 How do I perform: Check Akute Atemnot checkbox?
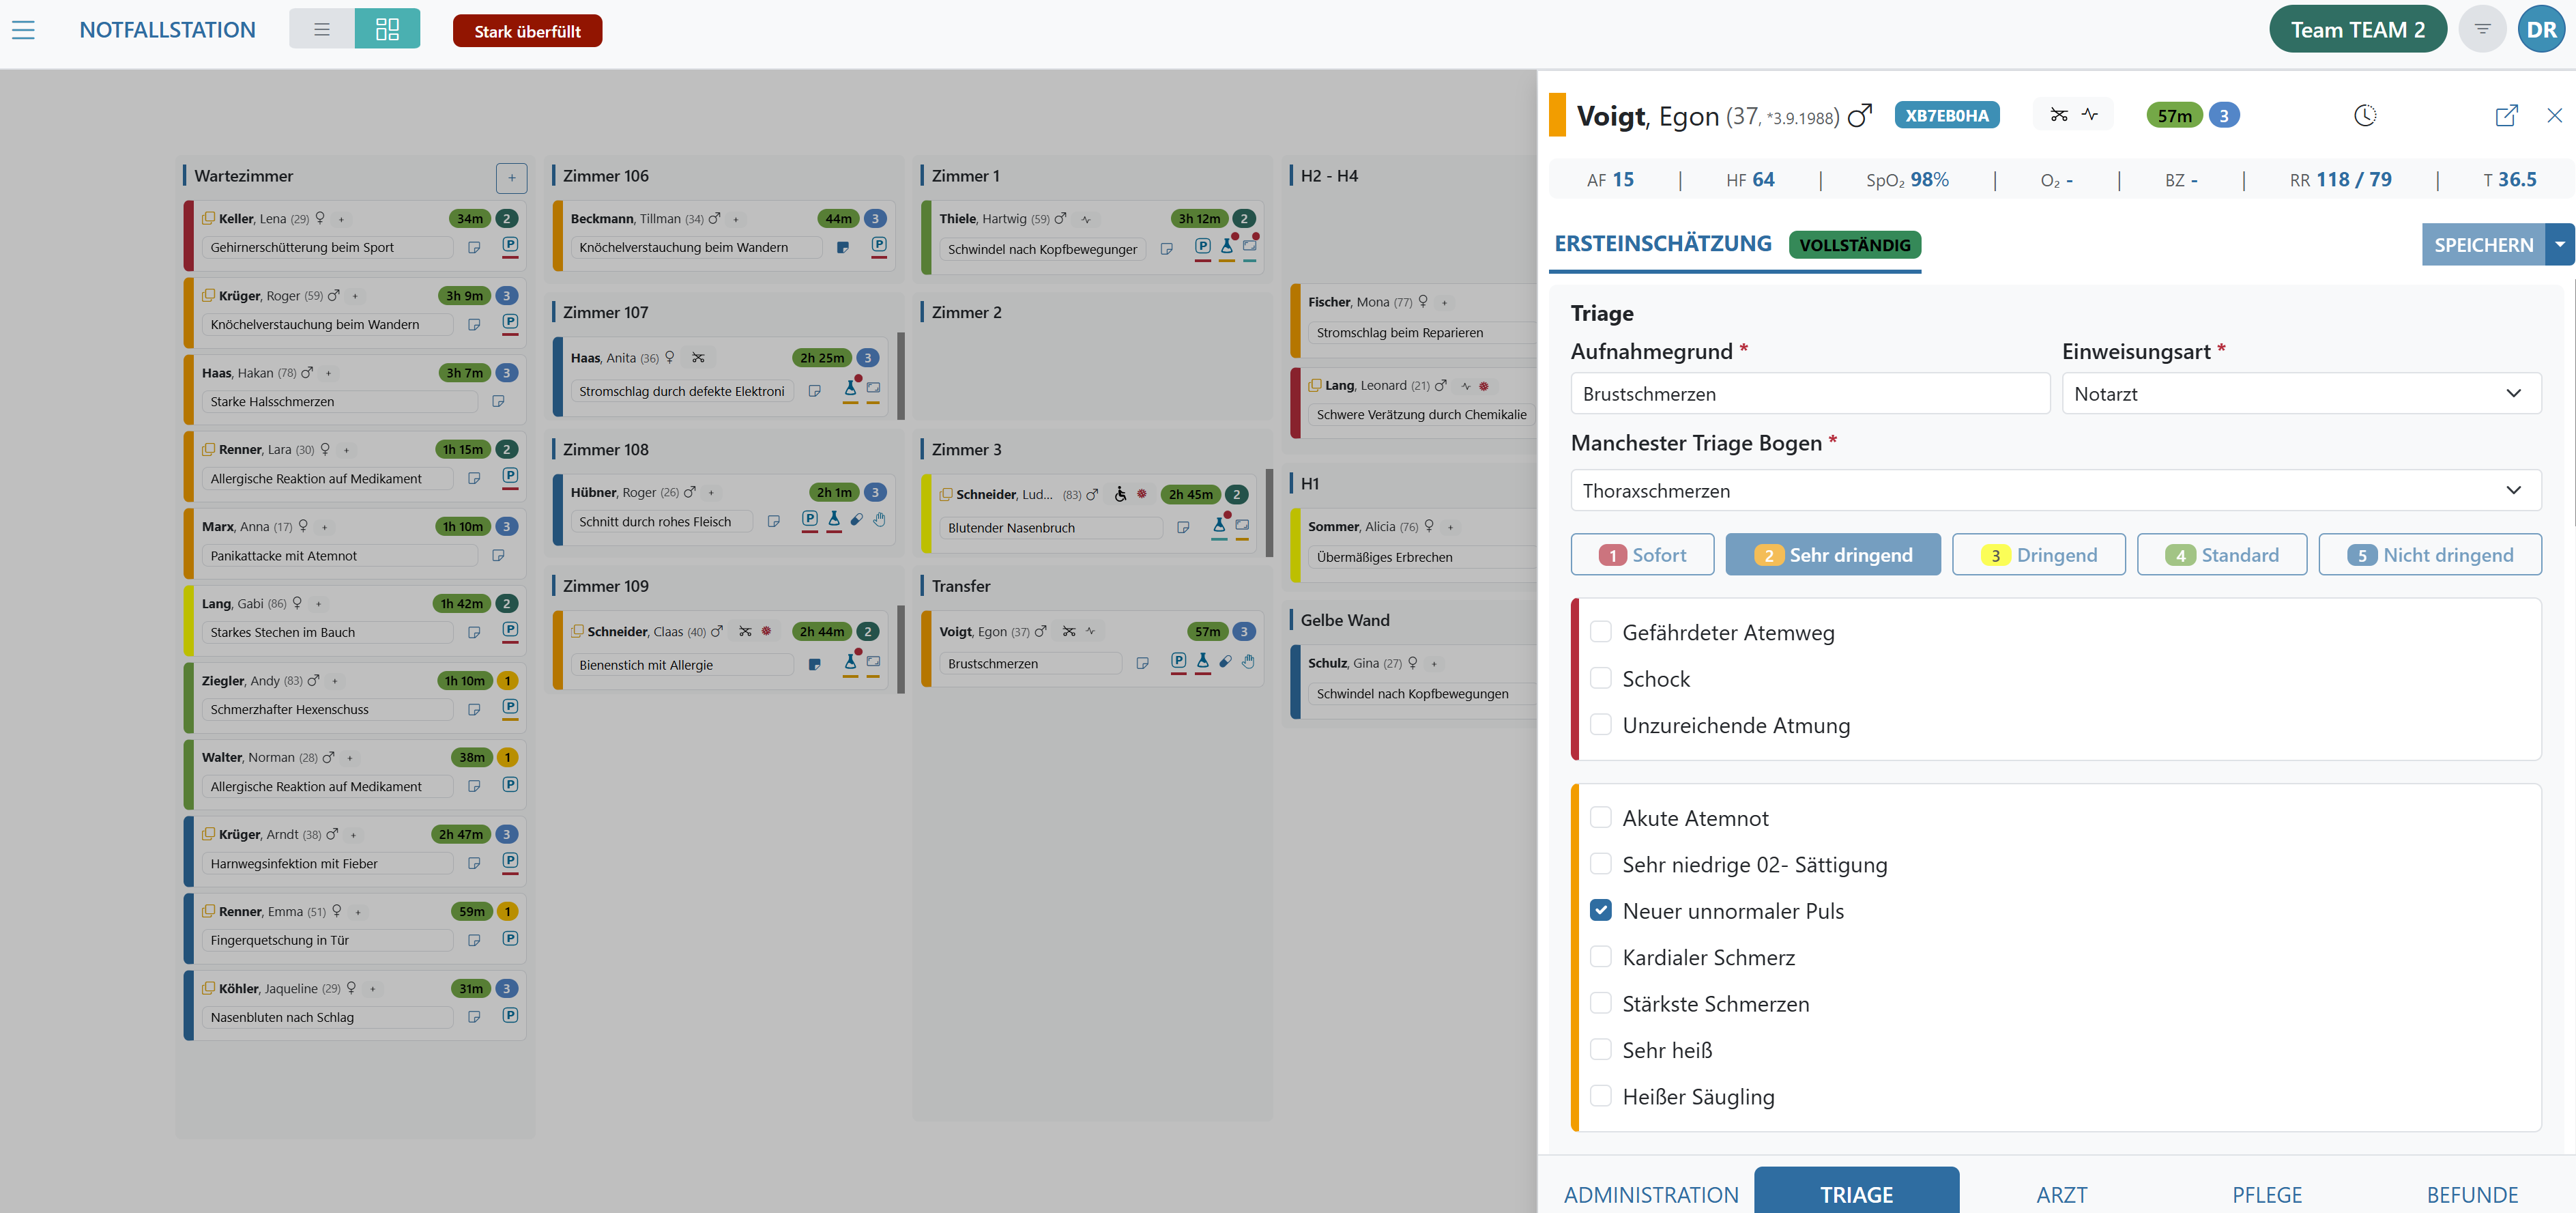tap(1600, 817)
